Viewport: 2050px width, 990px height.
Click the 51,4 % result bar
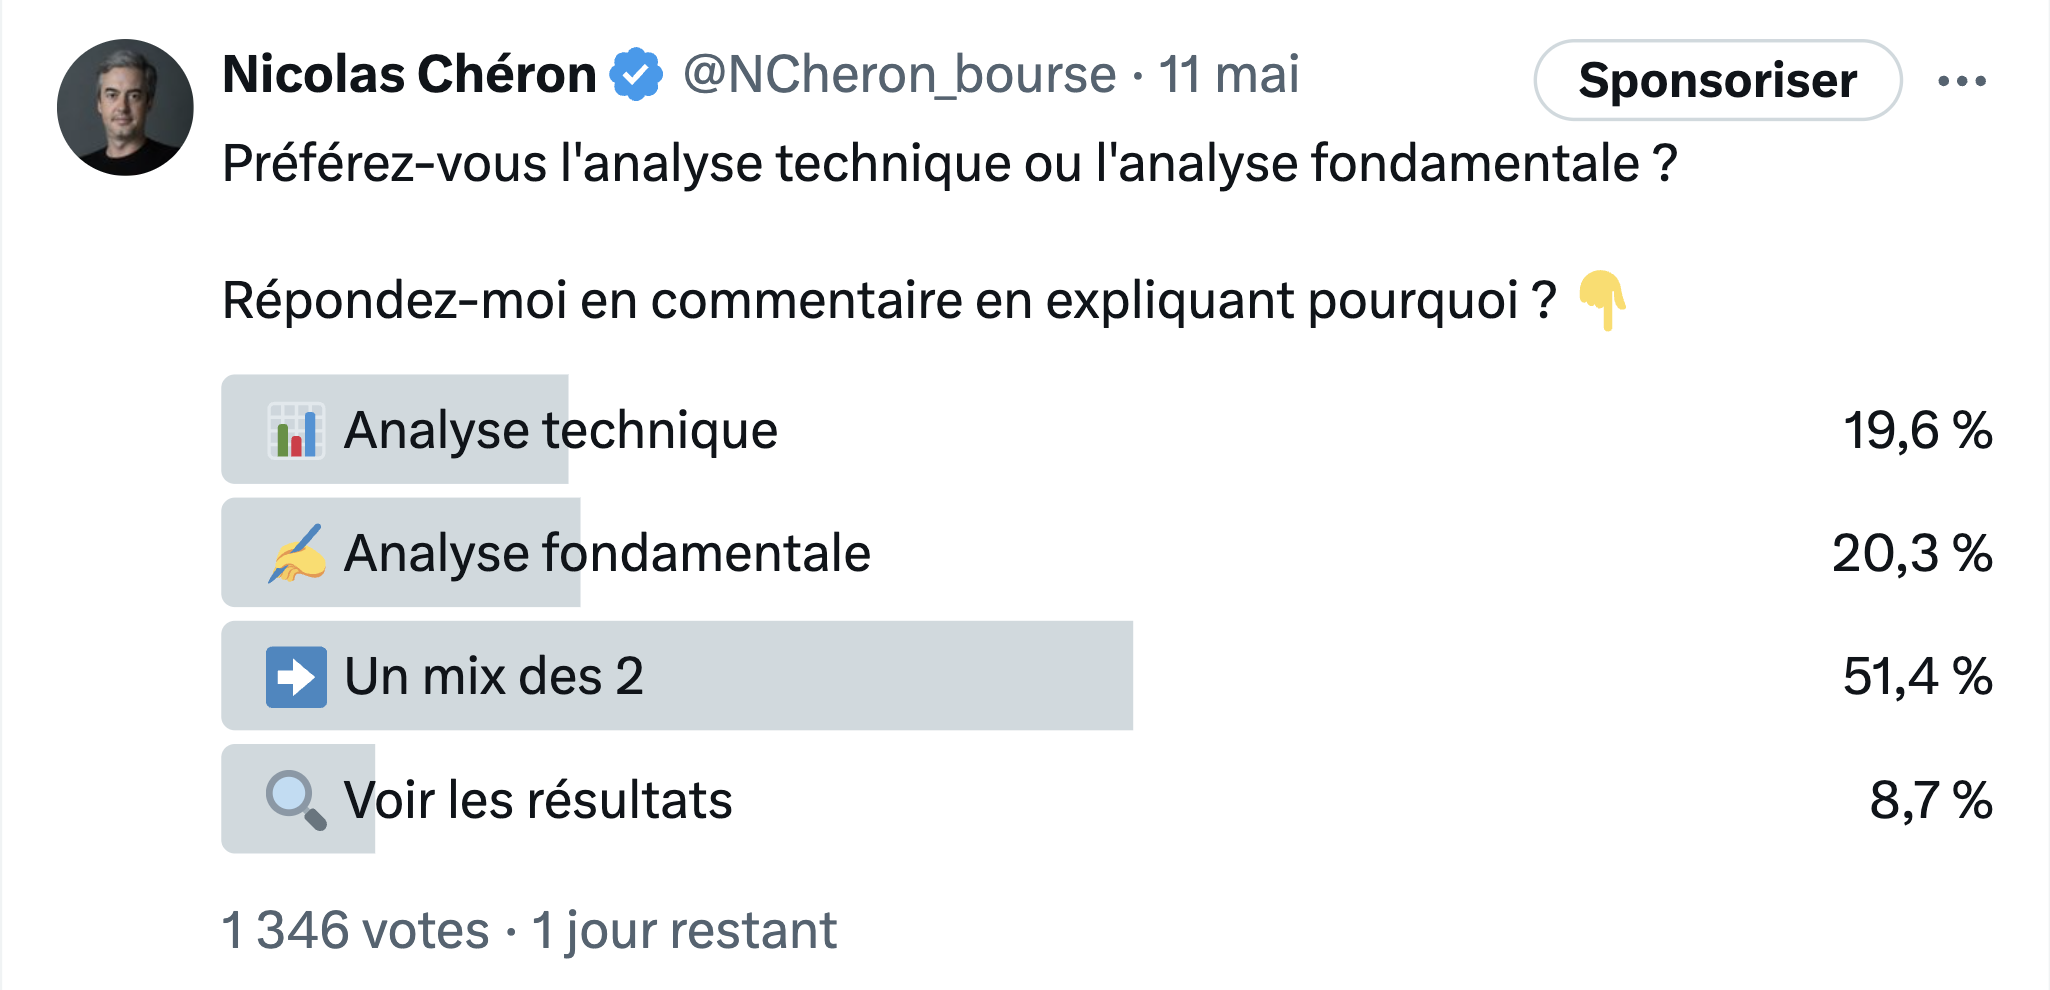point(677,676)
